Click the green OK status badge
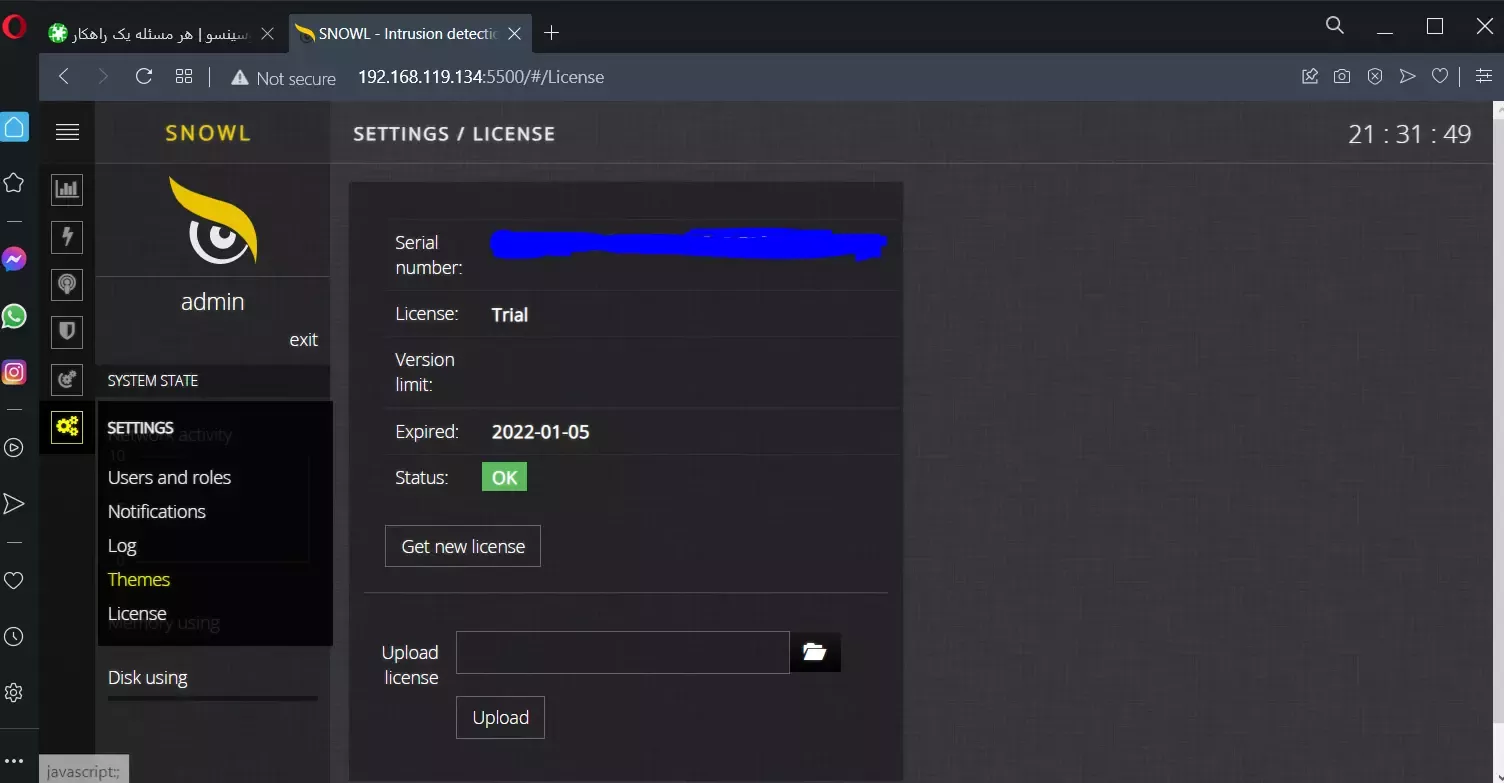The width and height of the screenshot is (1504, 783). coord(504,477)
